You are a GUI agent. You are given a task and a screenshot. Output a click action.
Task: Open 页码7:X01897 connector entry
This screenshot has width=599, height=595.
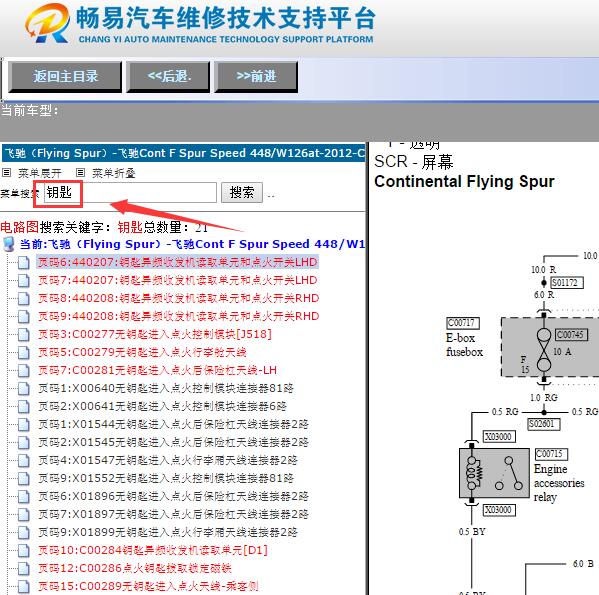pos(173,514)
